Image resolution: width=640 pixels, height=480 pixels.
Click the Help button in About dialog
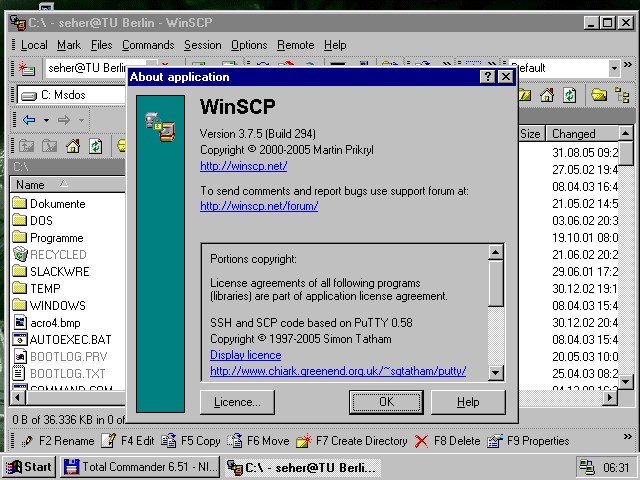click(x=468, y=402)
